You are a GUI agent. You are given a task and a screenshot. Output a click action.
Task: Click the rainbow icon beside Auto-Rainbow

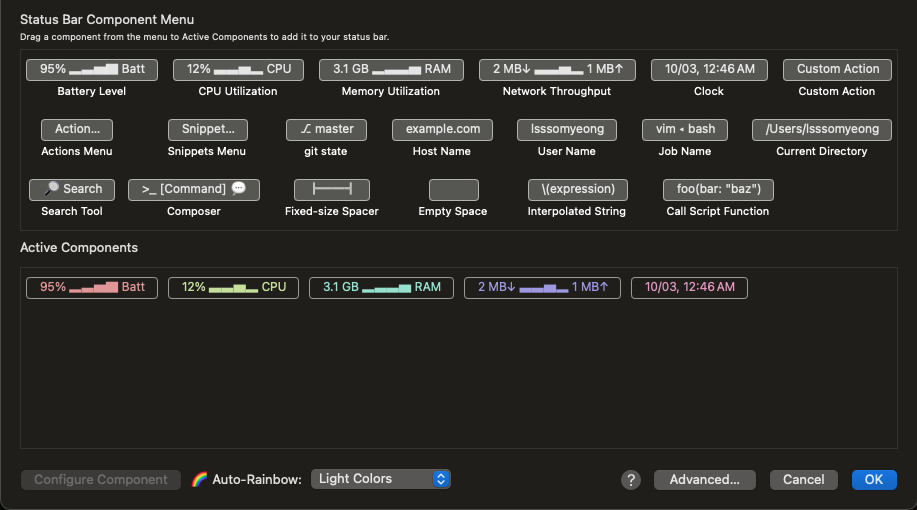click(199, 480)
